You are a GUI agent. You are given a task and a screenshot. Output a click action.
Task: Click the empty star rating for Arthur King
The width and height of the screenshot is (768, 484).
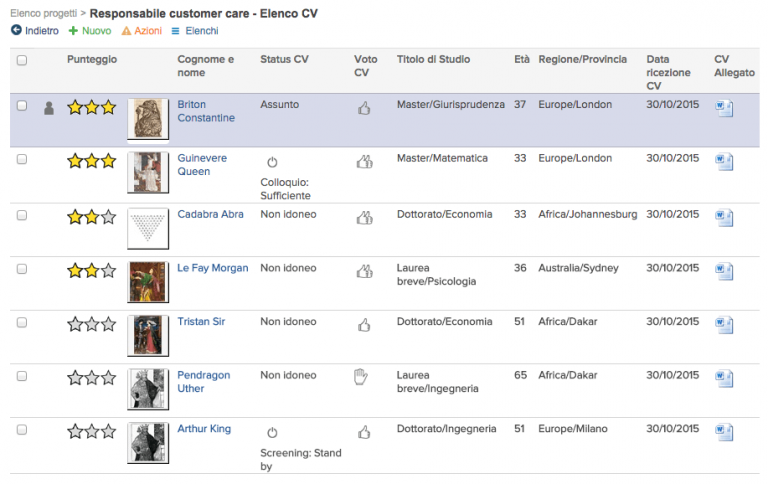coord(92,431)
